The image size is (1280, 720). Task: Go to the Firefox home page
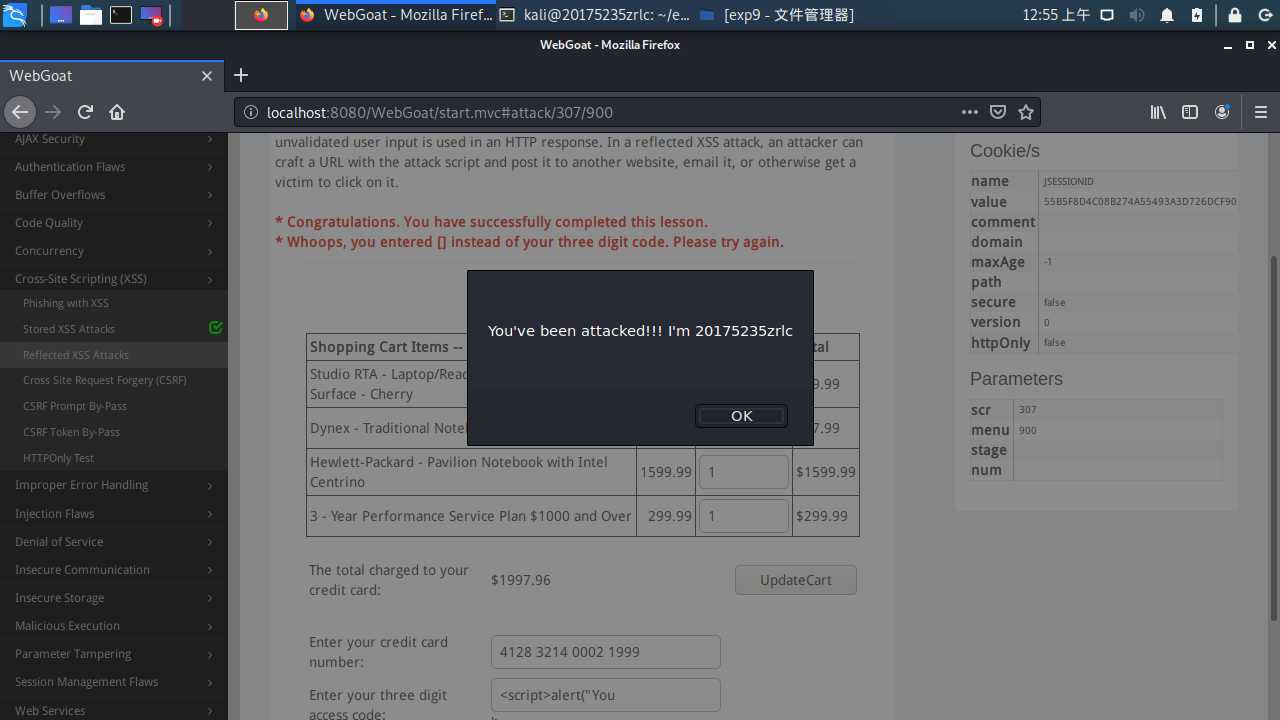click(117, 112)
